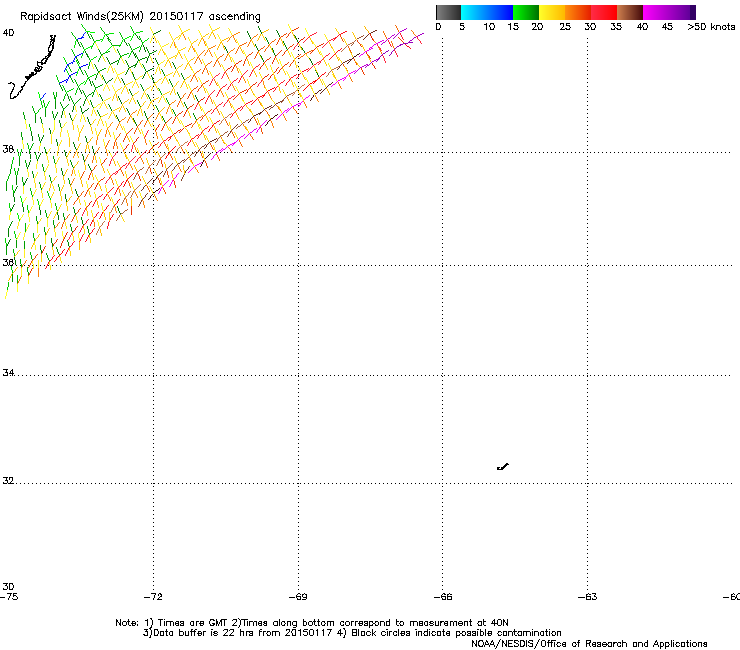The height and width of the screenshot is (650, 740).
Task: Click the latitude label 38
Action: point(8,149)
